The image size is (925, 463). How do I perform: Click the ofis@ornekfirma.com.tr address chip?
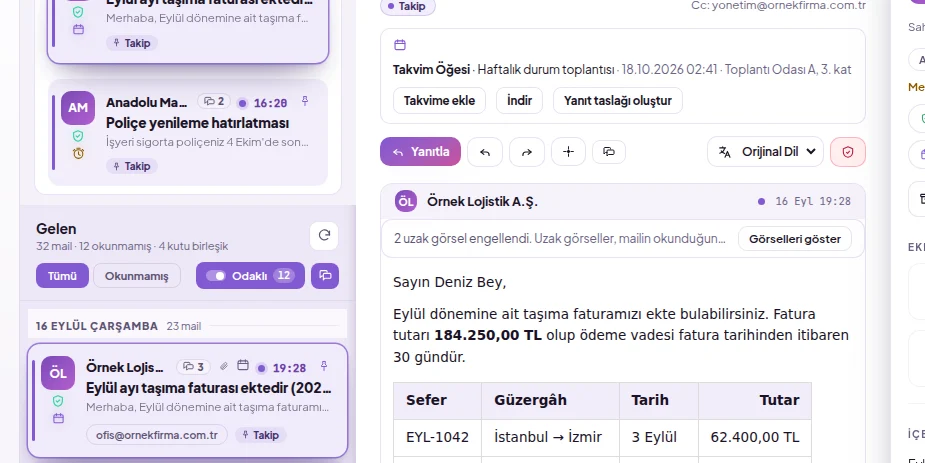[156, 435]
